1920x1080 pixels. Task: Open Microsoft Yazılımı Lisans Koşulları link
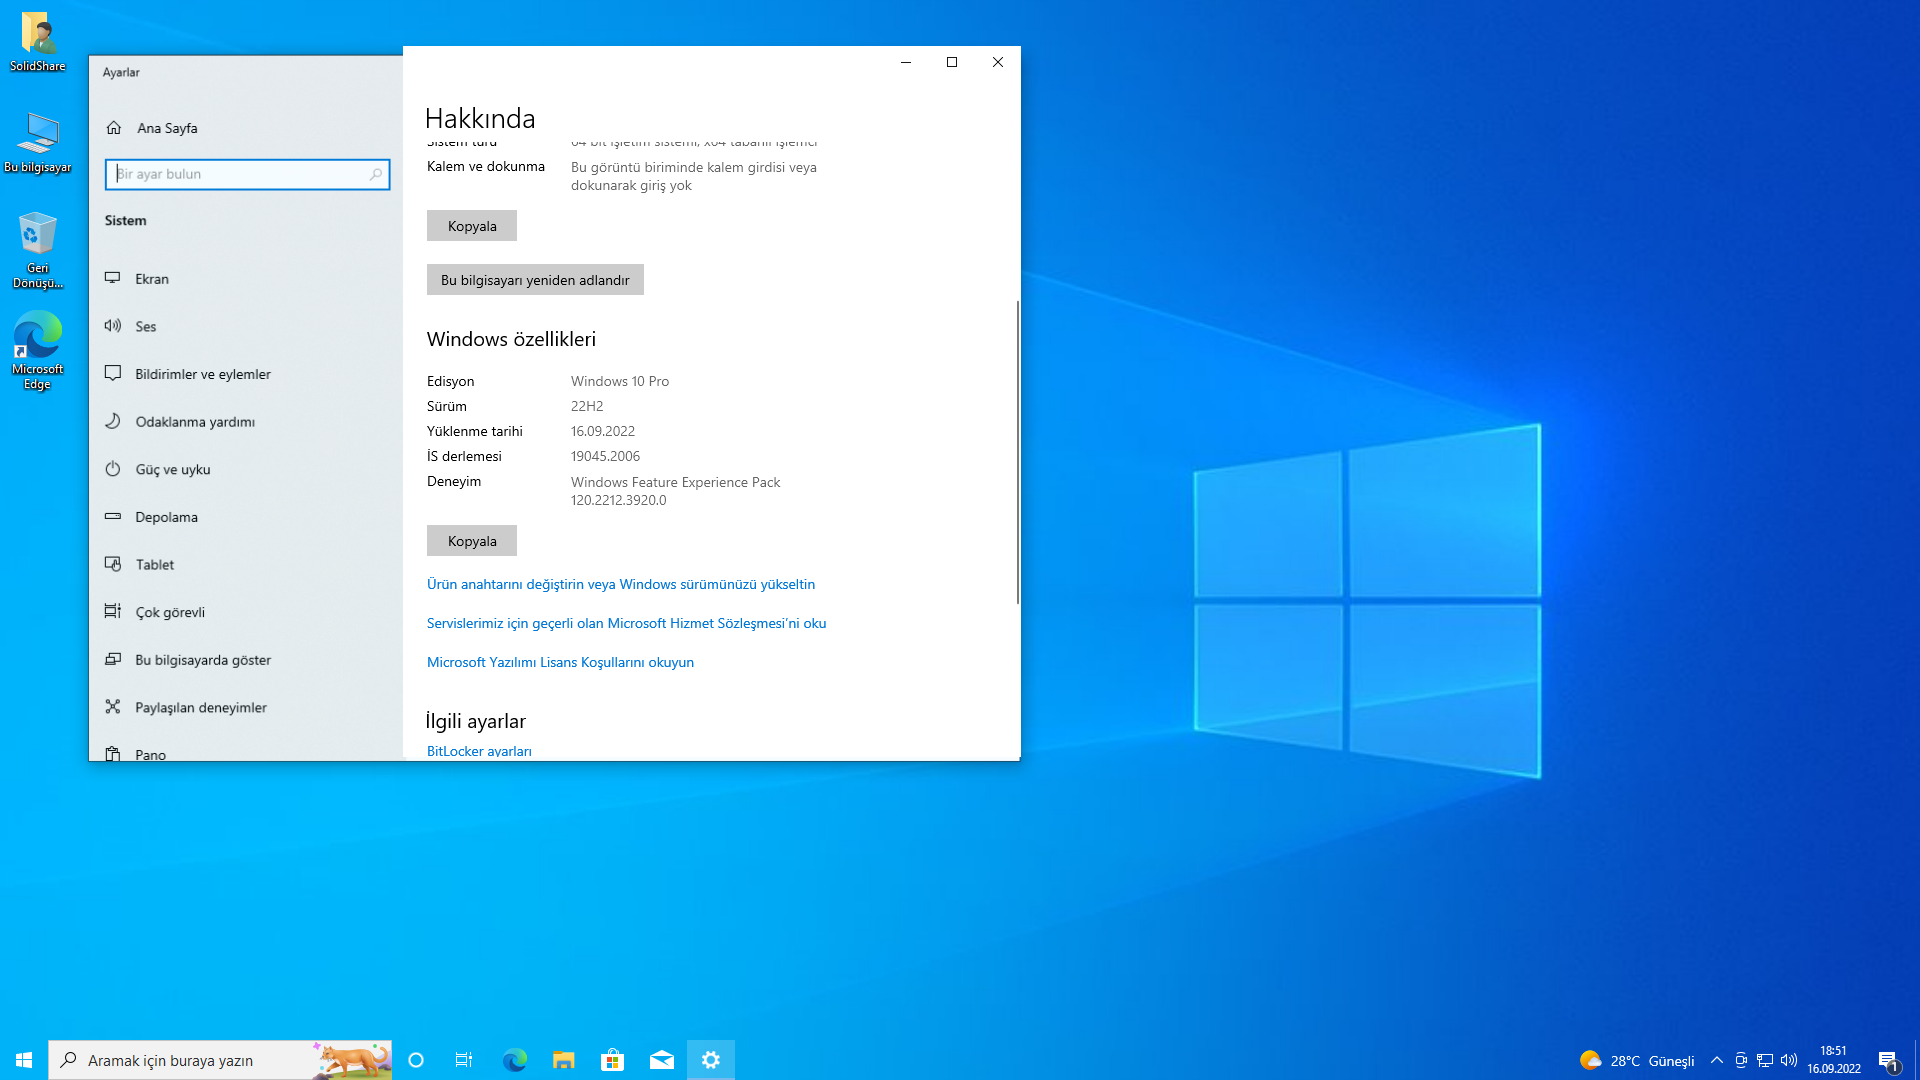(560, 662)
